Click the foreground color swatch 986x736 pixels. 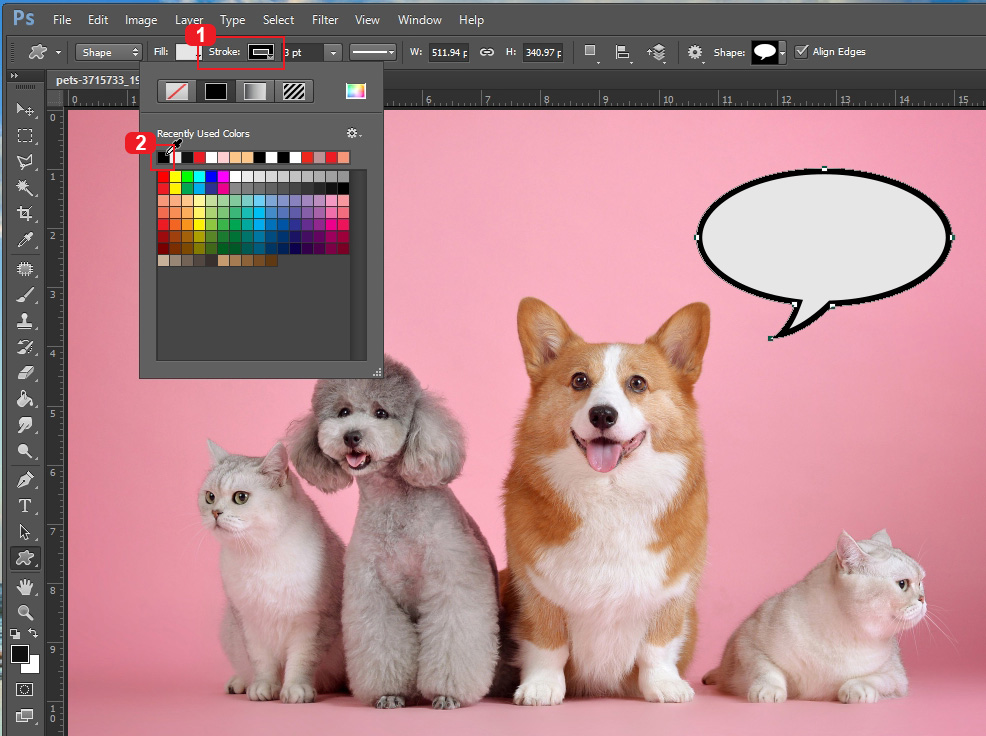(19, 654)
